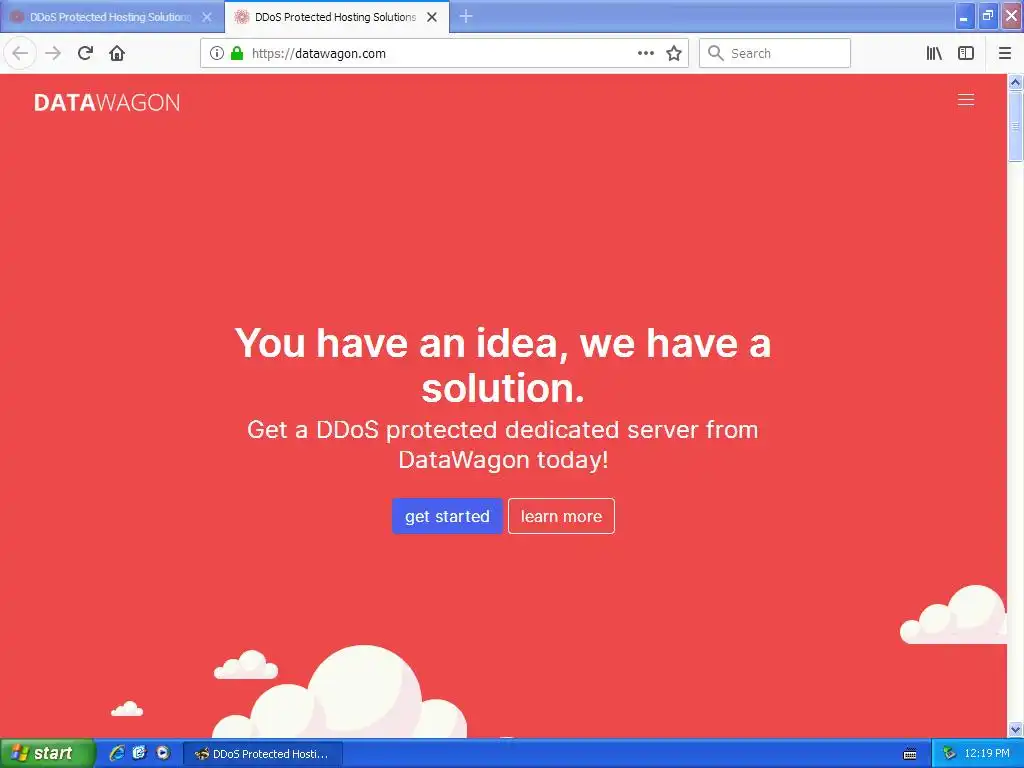Reload the current page
This screenshot has width=1024, height=768.
point(85,53)
